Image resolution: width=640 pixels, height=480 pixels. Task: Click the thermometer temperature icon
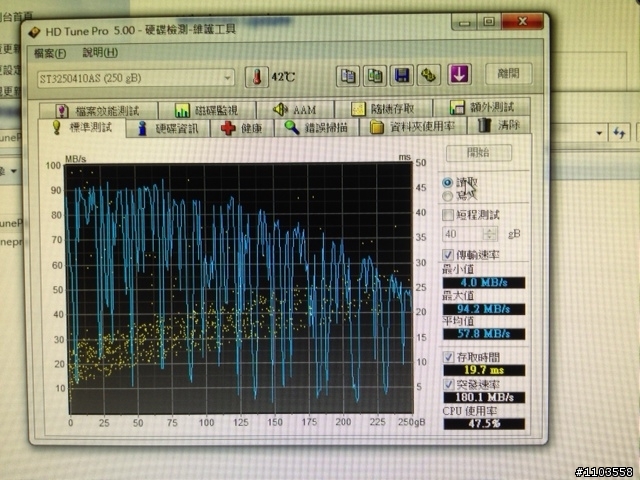(257, 76)
